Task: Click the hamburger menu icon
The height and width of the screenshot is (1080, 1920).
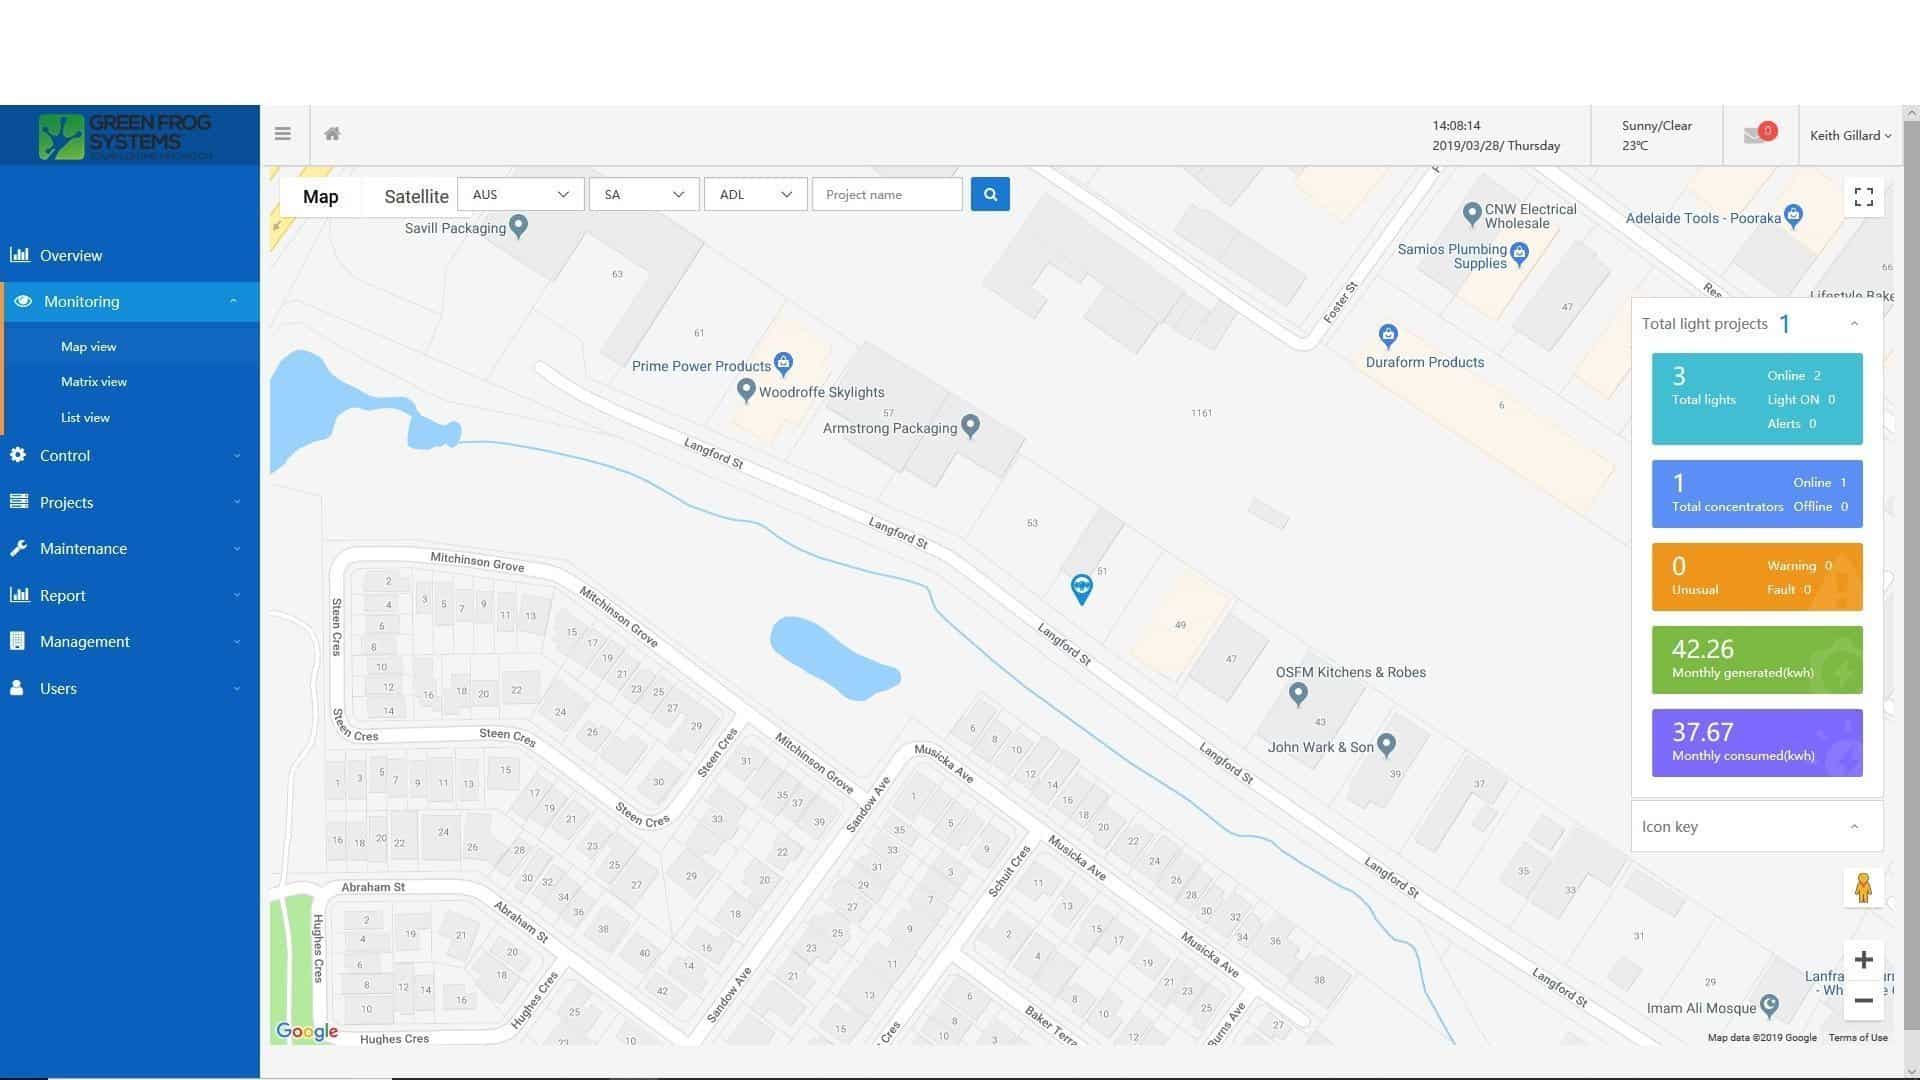Action: (x=283, y=134)
